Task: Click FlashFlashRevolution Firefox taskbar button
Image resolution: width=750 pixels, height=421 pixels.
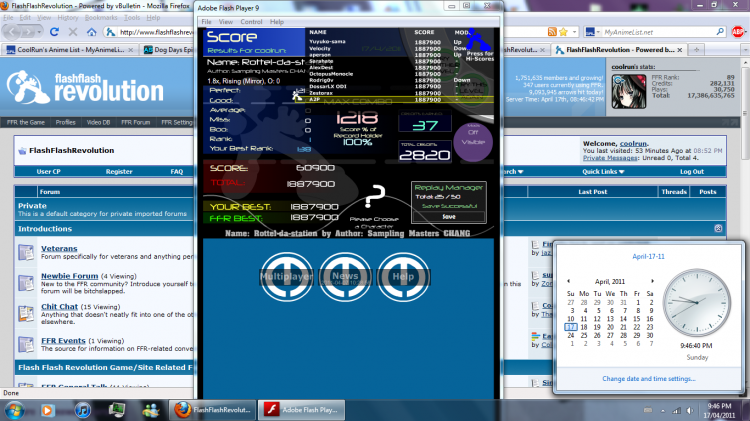Action: click(212, 410)
